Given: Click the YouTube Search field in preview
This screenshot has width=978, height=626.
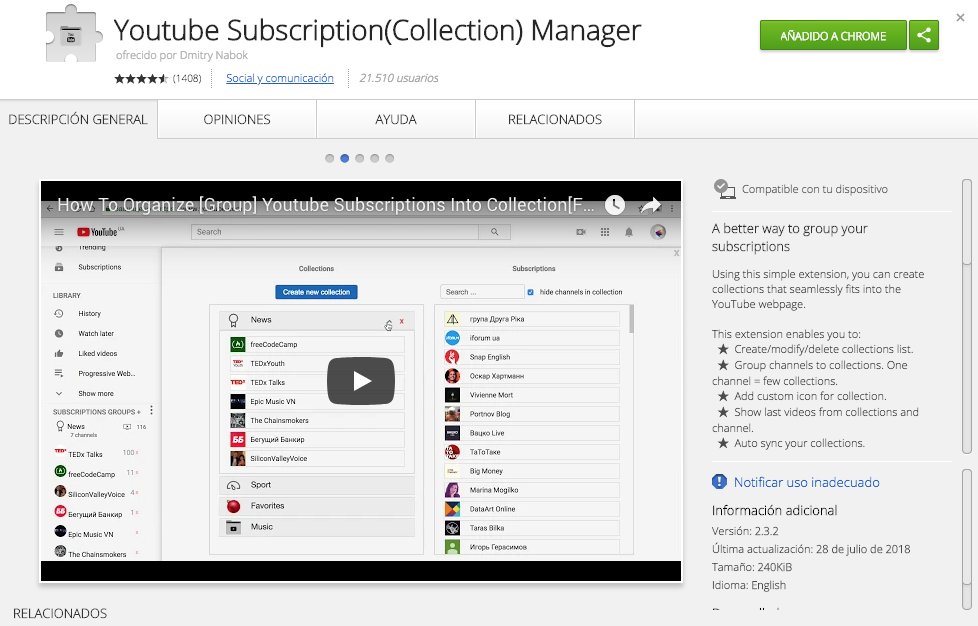Looking at the screenshot, I should (x=335, y=232).
